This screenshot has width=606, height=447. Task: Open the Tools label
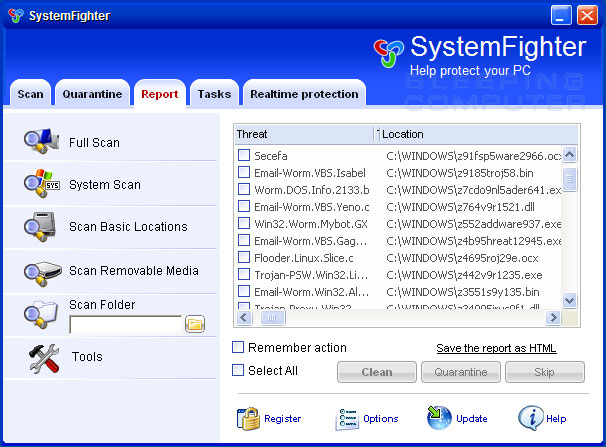click(87, 356)
